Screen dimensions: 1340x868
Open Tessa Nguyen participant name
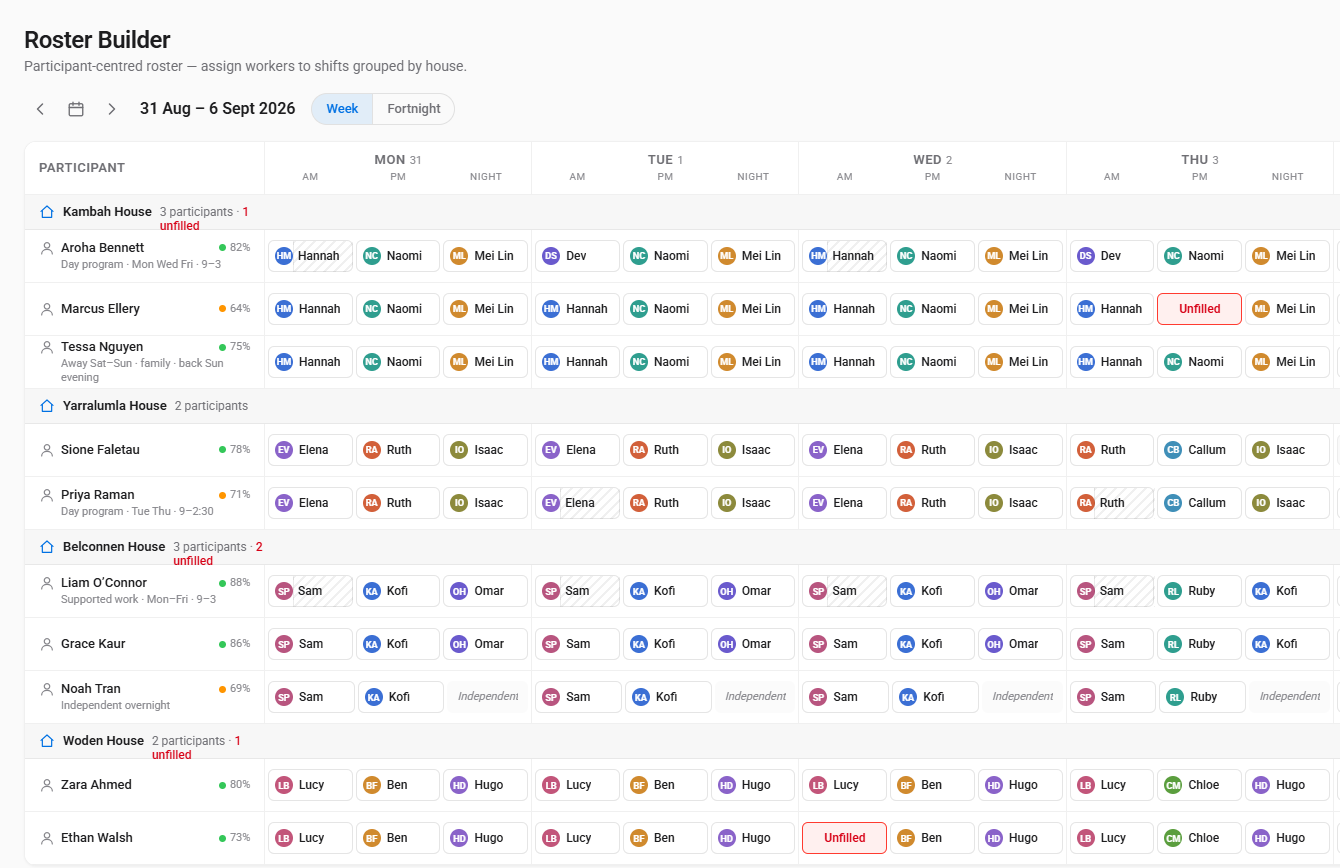tap(102, 347)
